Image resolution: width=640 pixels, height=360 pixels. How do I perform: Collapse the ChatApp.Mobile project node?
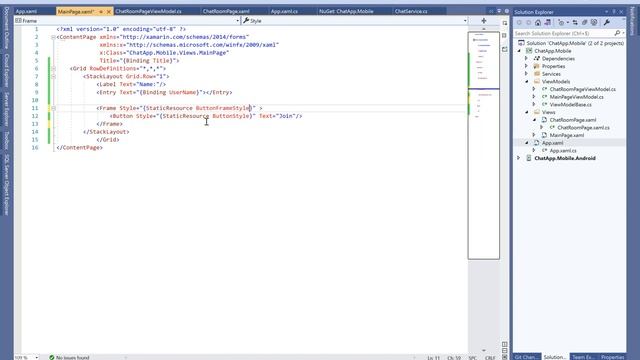[x=519, y=51]
